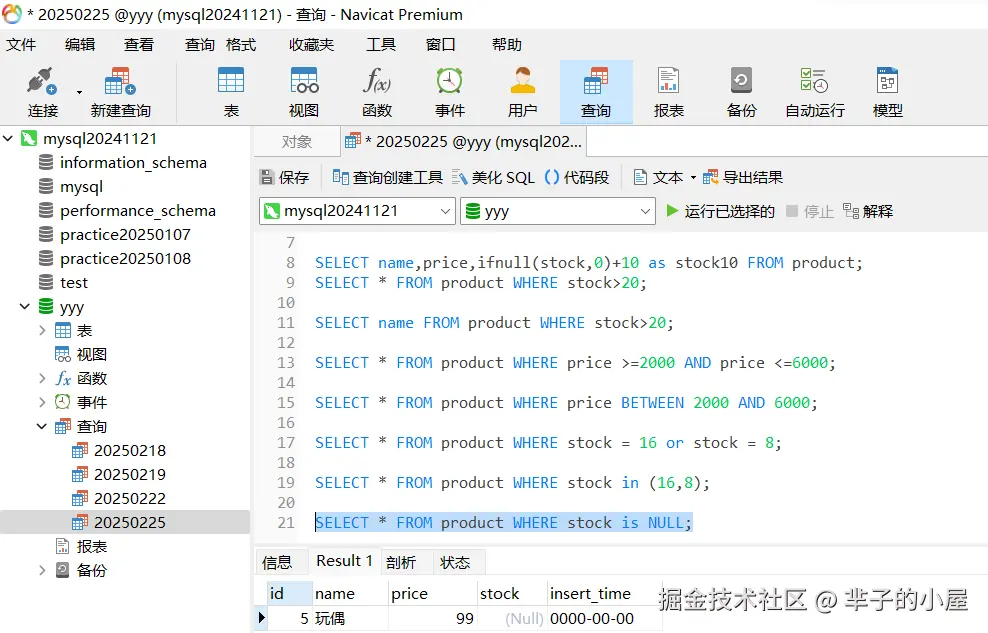This screenshot has height=633, width=988.
Task: Open the 查询 (Query) menu
Action: point(200,45)
